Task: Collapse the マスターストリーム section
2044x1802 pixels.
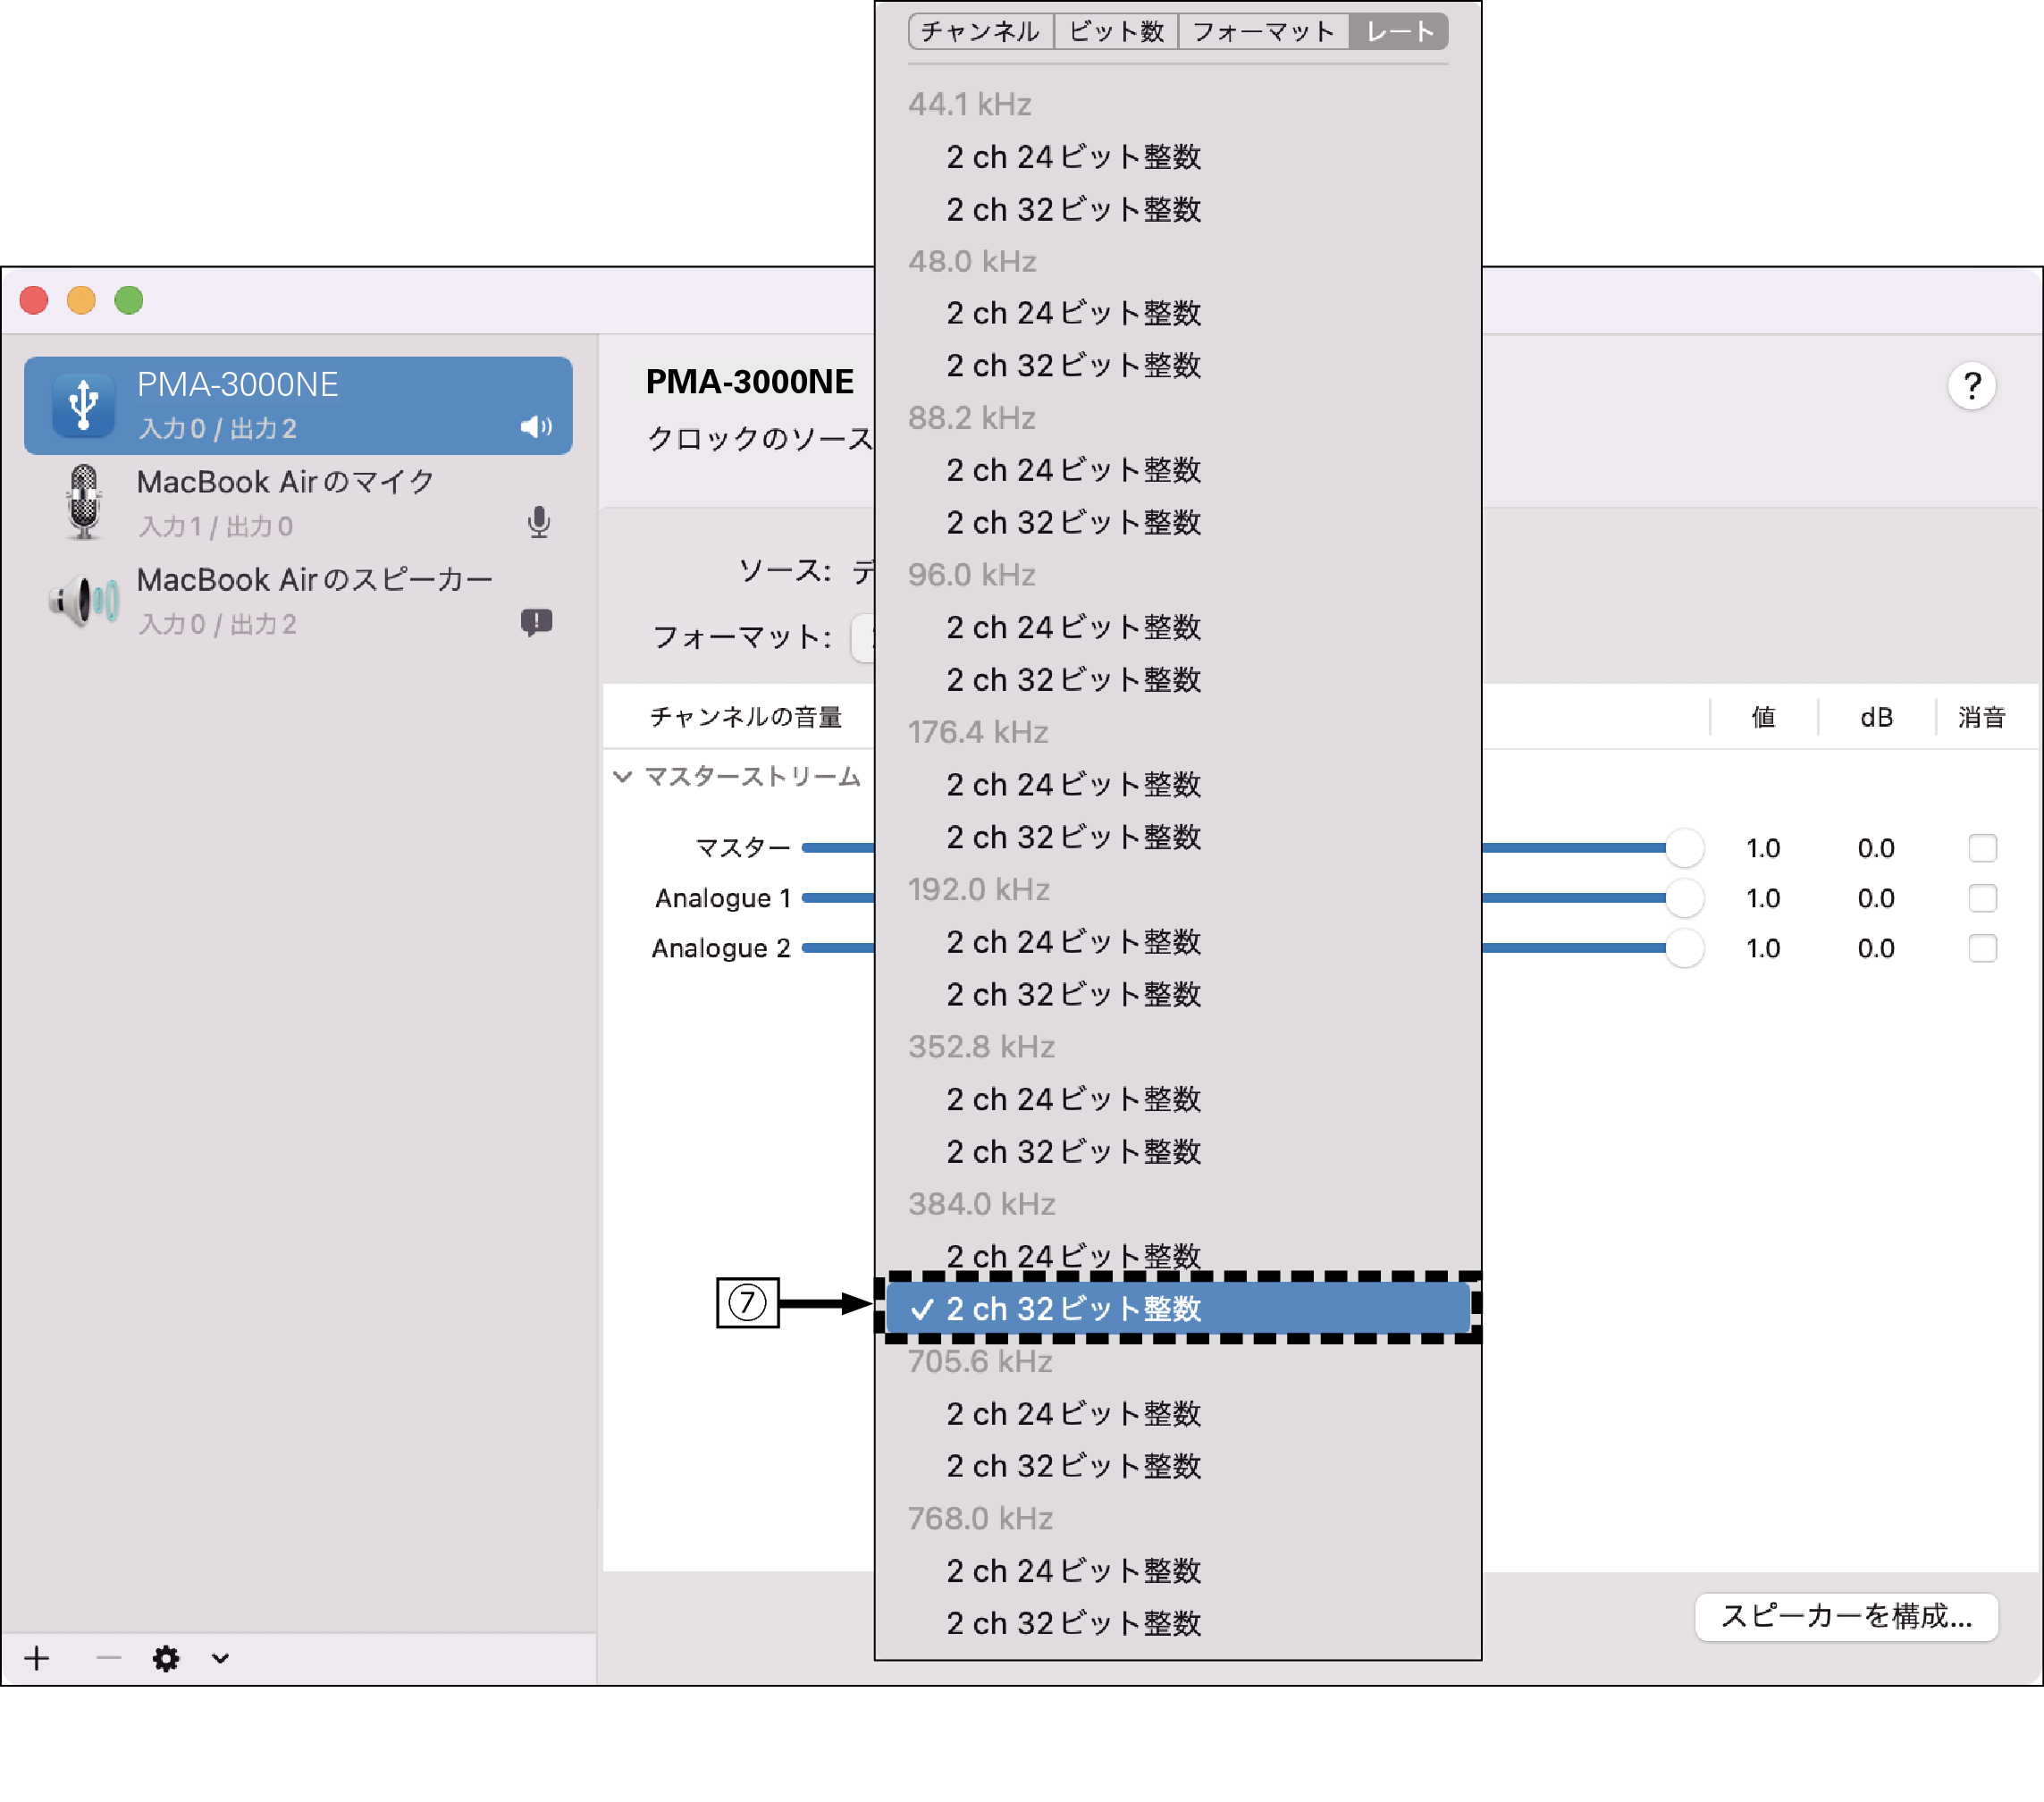Action: tap(622, 777)
